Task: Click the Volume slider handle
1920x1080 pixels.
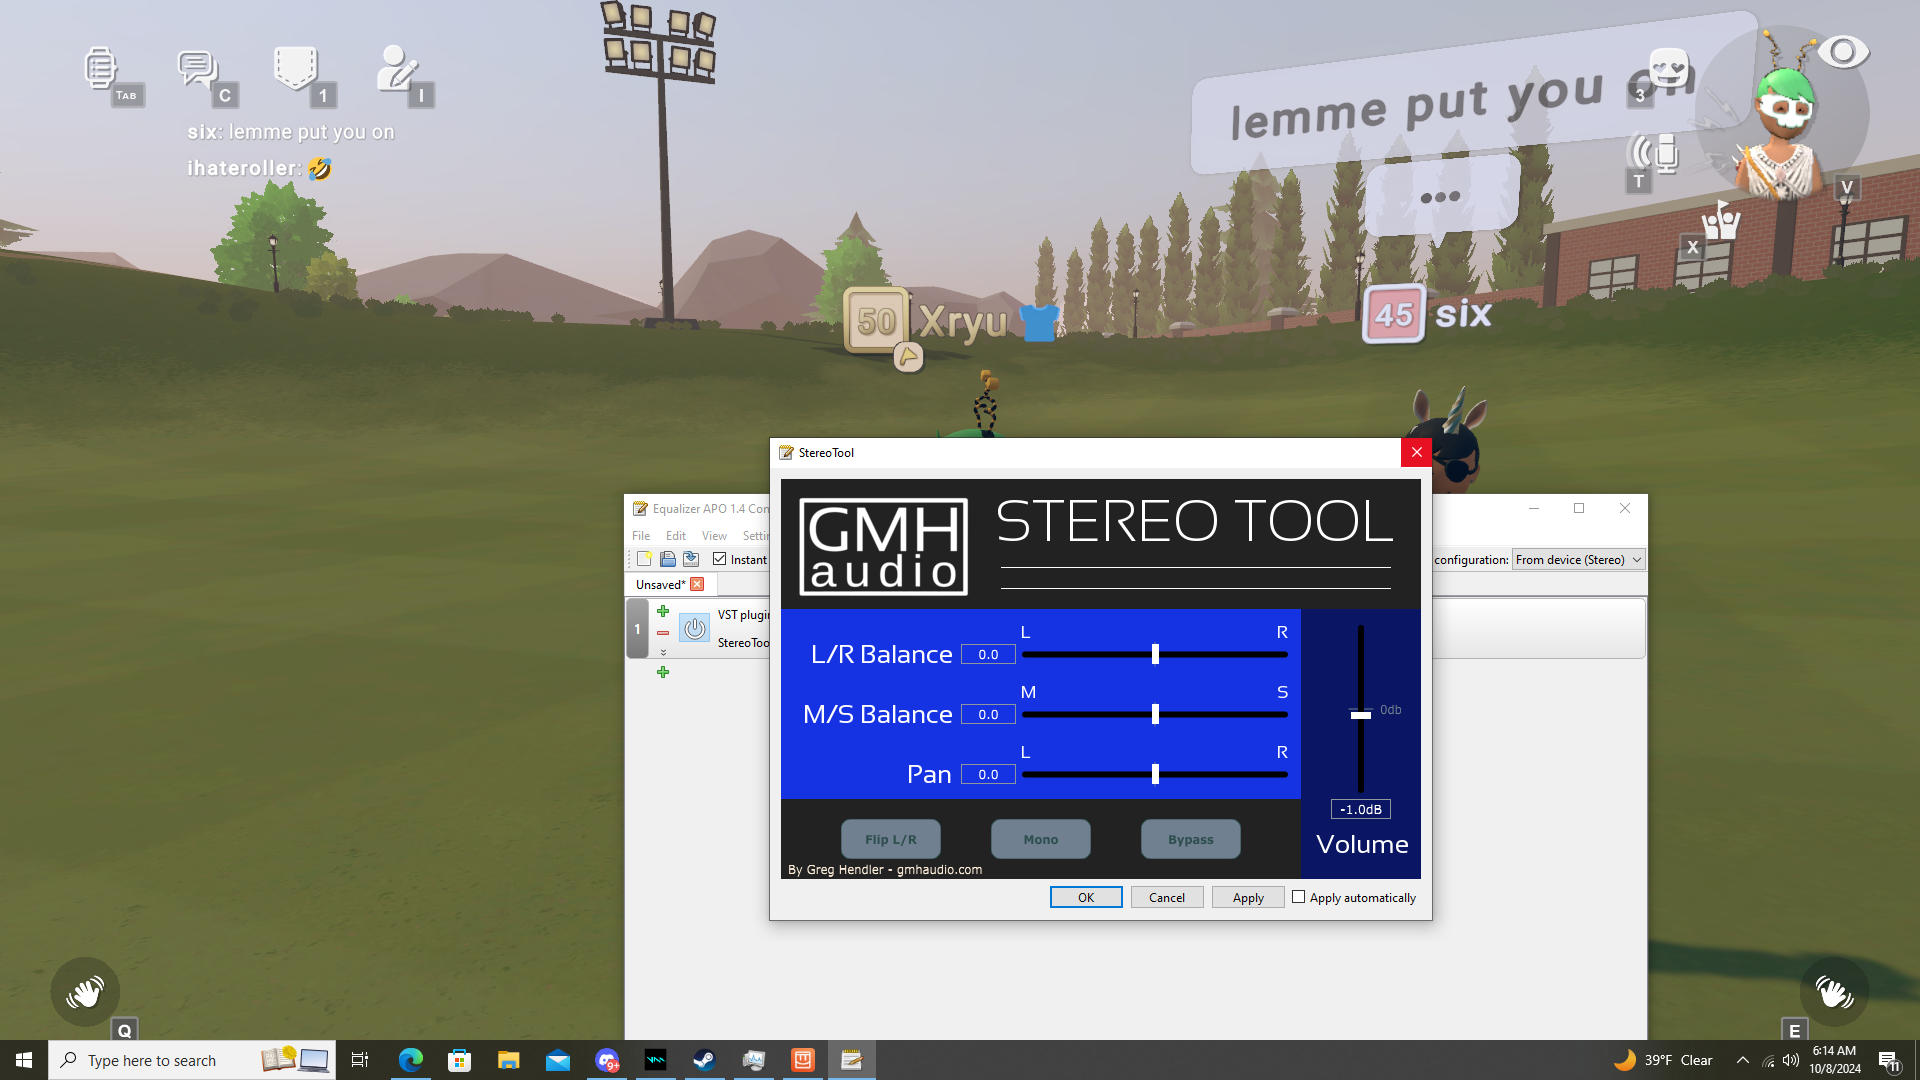Action: tap(1360, 715)
